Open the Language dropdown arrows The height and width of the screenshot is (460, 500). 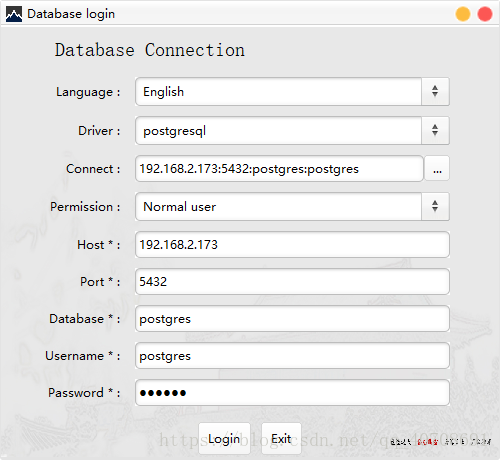click(435, 92)
